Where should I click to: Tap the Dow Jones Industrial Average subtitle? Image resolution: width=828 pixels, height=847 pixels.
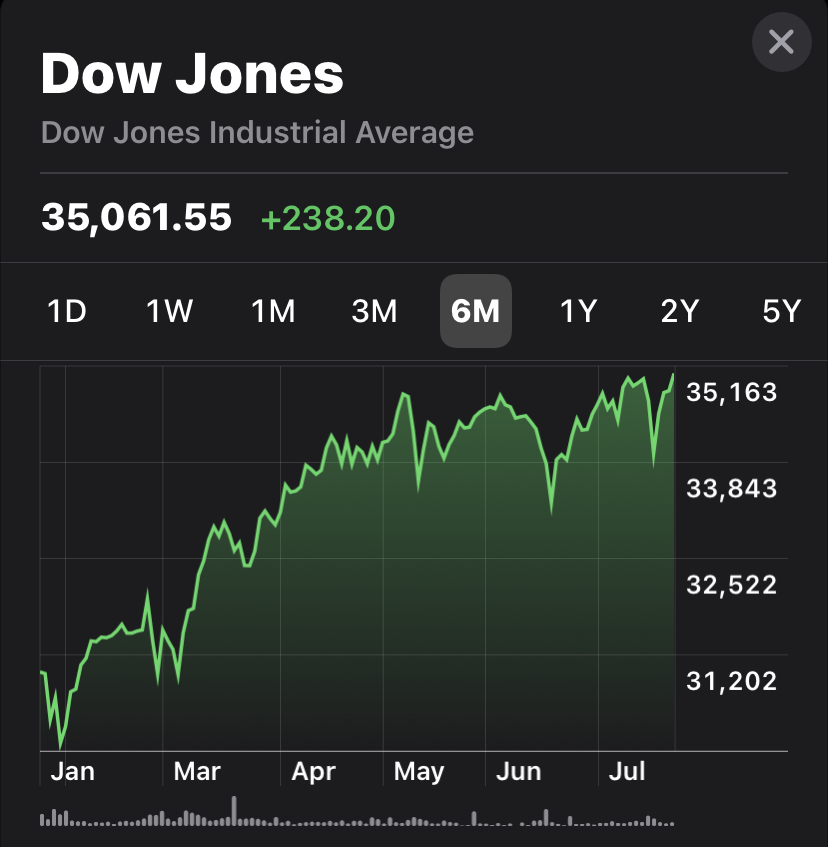tap(257, 132)
